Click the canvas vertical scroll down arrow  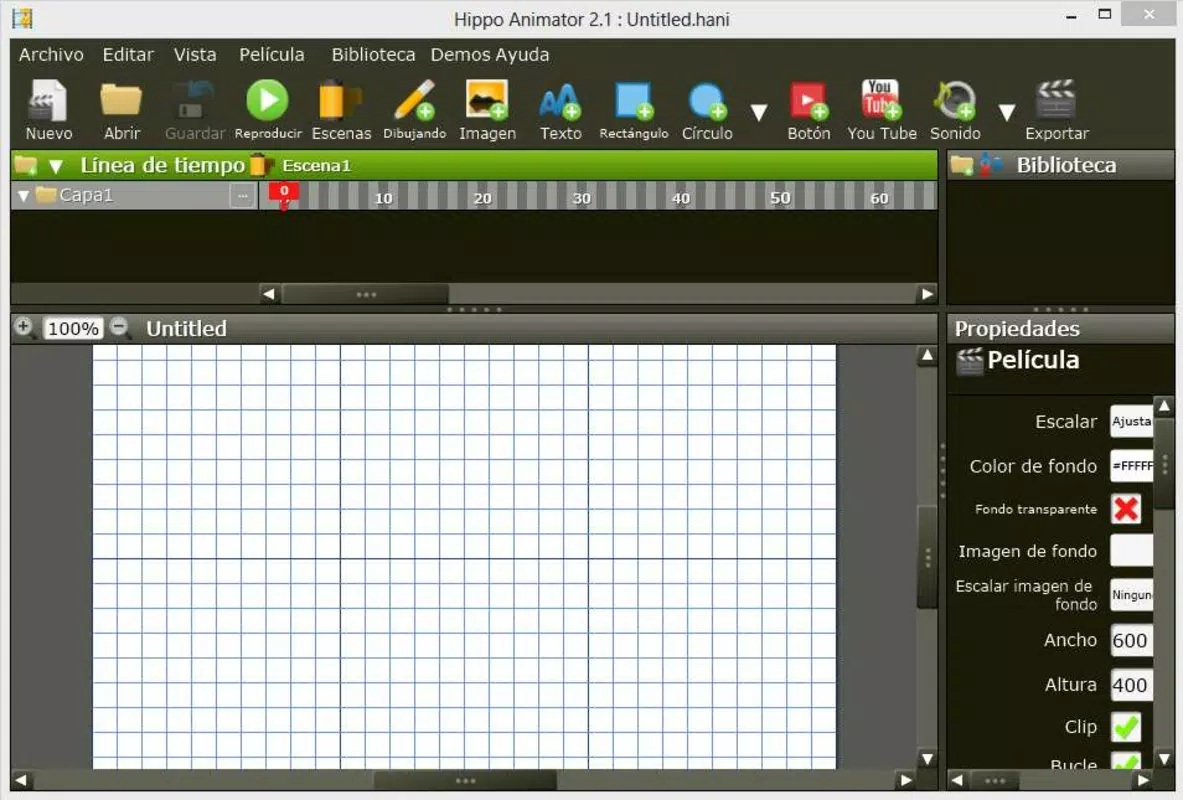927,758
